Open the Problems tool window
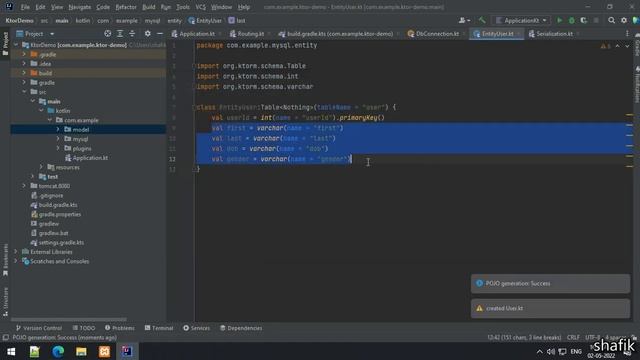640x360 pixels. coord(120,328)
